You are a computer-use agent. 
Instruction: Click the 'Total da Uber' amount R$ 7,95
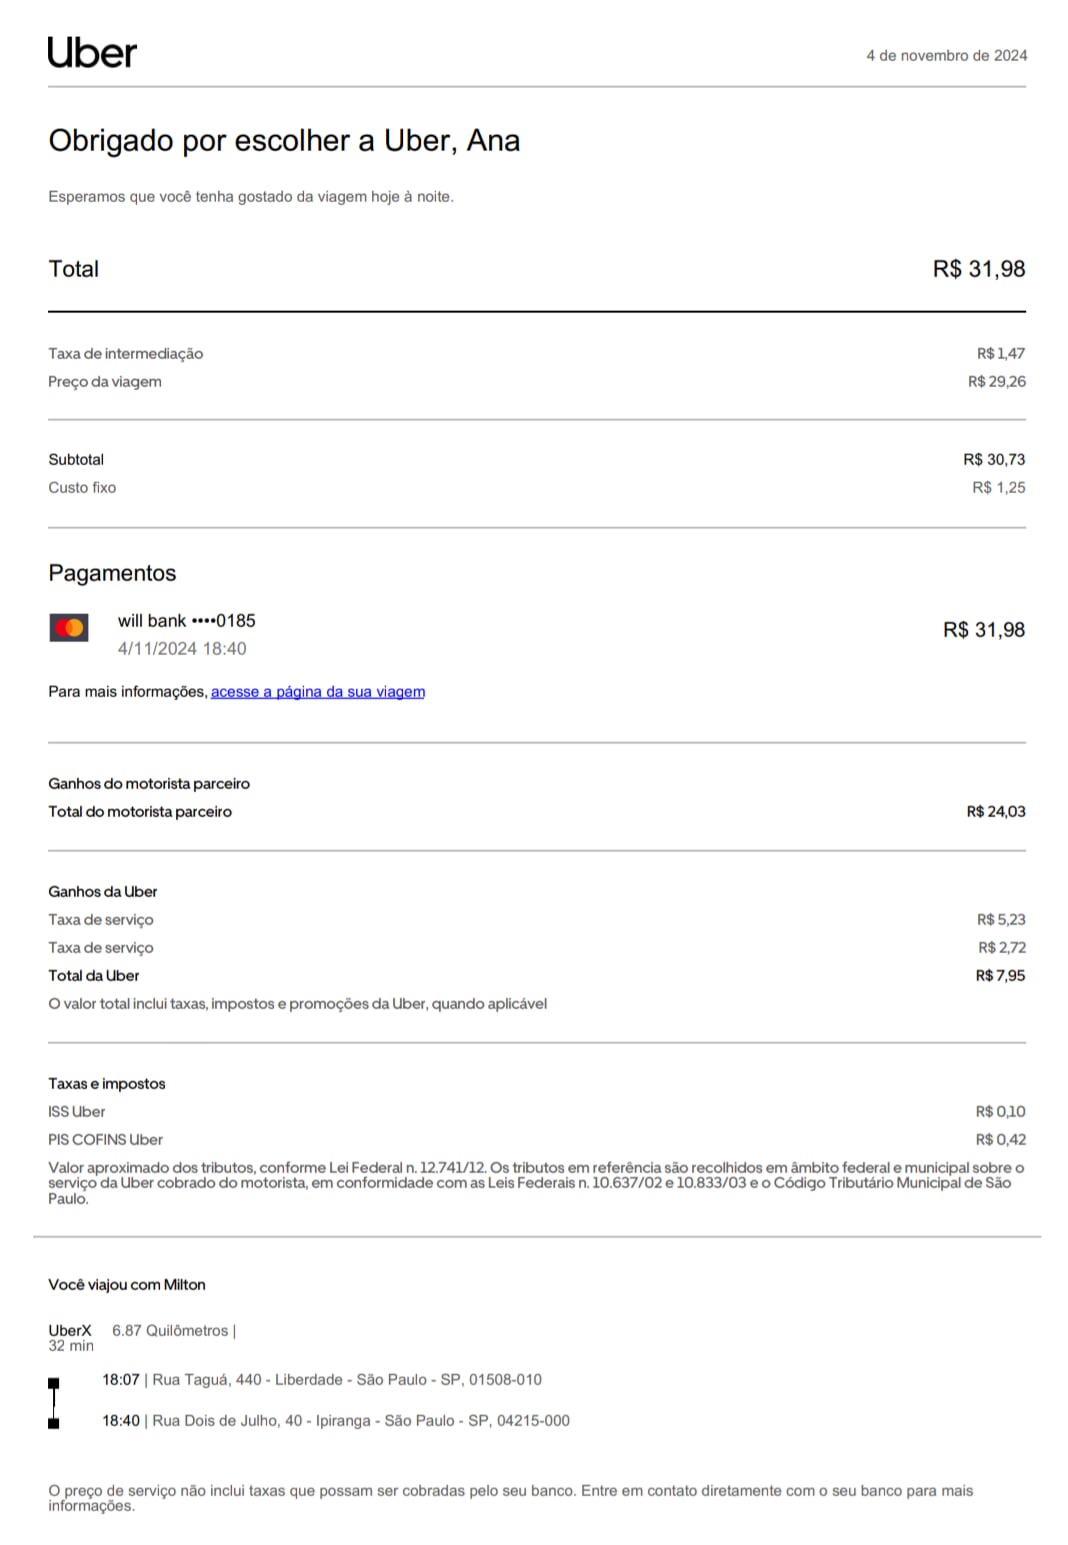pos(1000,976)
